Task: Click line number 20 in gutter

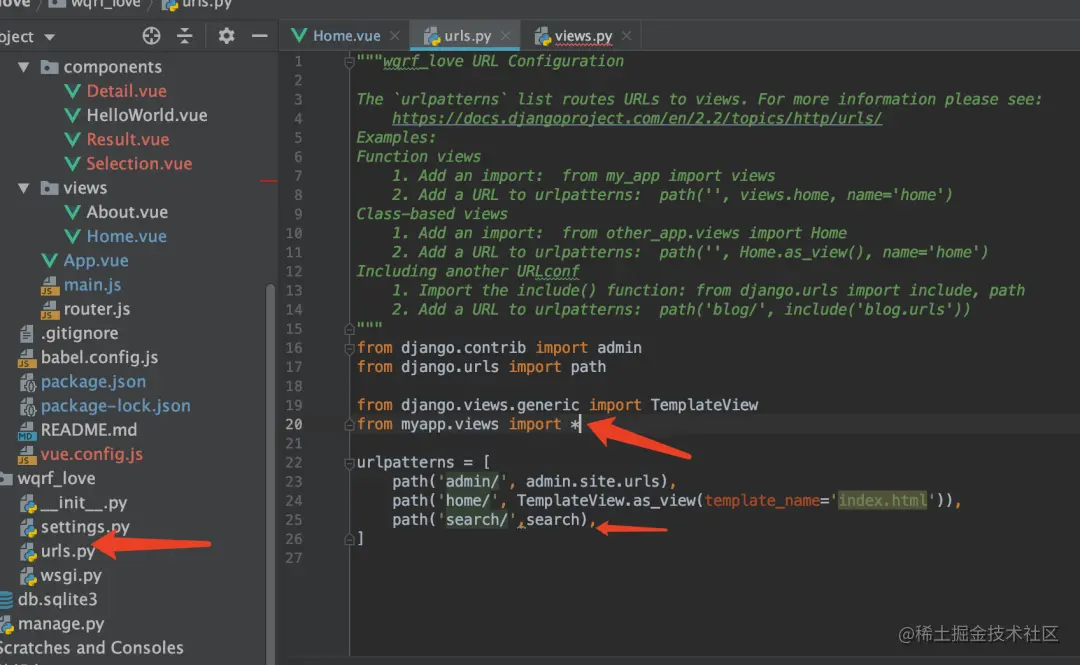Action: (x=294, y=424)
